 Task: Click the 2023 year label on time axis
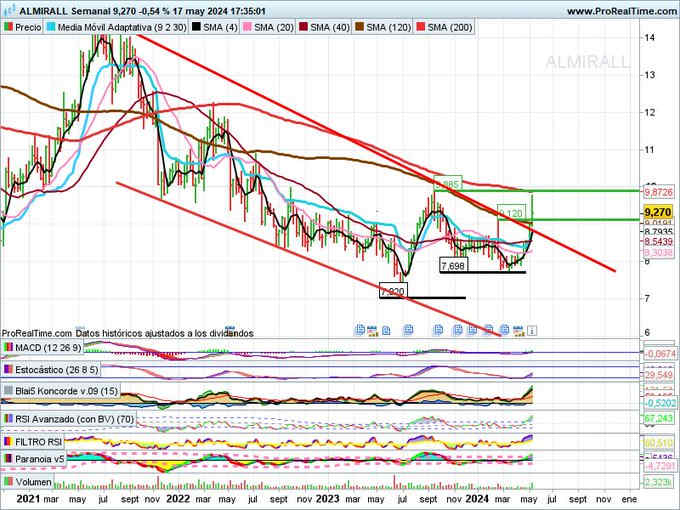[327, 499]
